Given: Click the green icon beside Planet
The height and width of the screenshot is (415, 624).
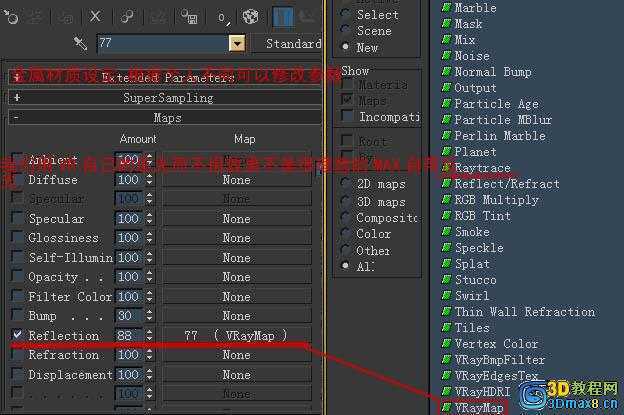Looking at the screenshot, I should 447,152.
